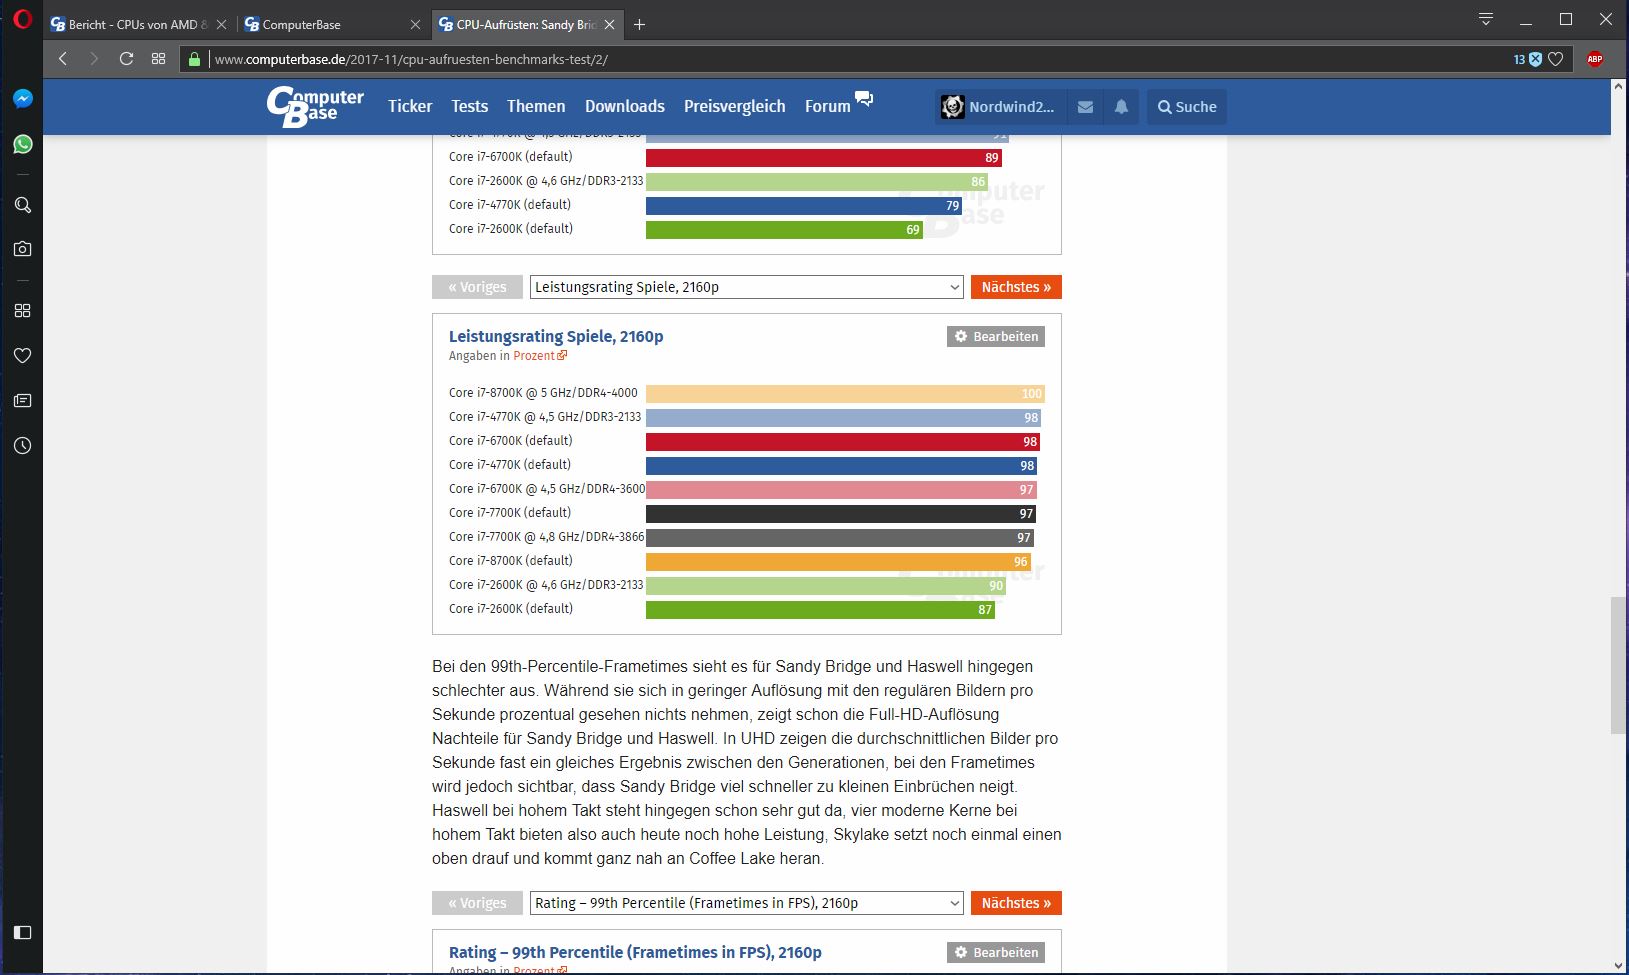Viewport: 1629px width, 975px height.
Task: Reload the current page
Action: [x=126, y=59]
